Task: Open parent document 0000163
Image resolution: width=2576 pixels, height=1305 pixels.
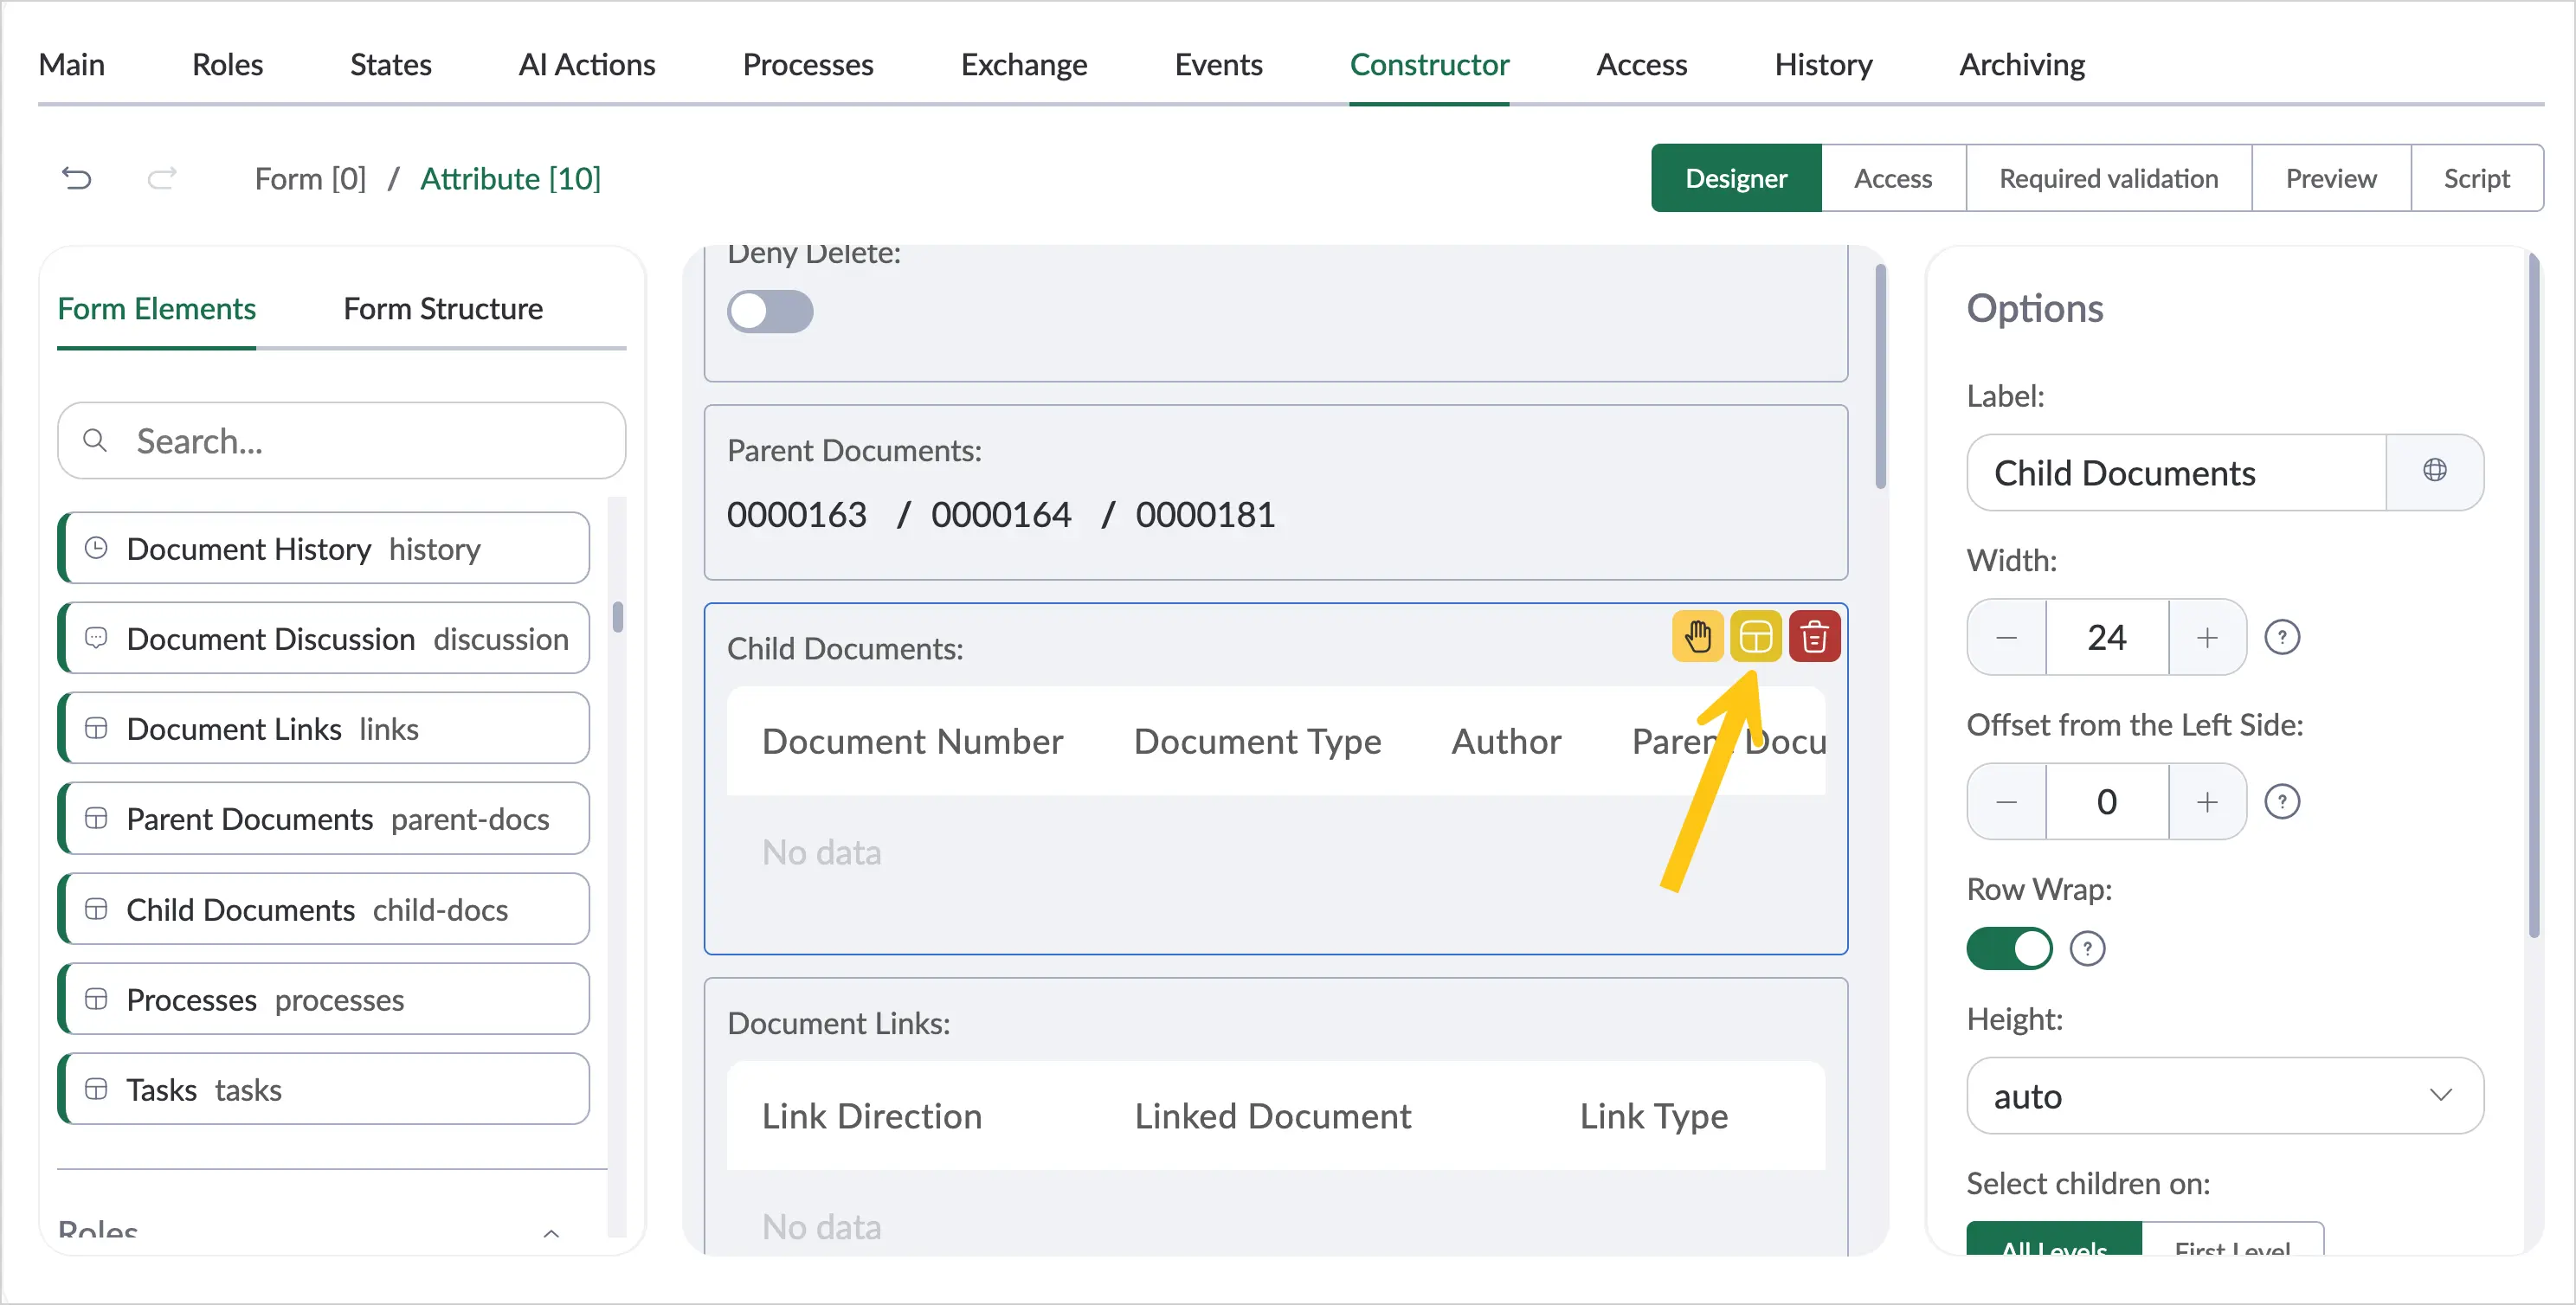Action: [x=796, y=514]
